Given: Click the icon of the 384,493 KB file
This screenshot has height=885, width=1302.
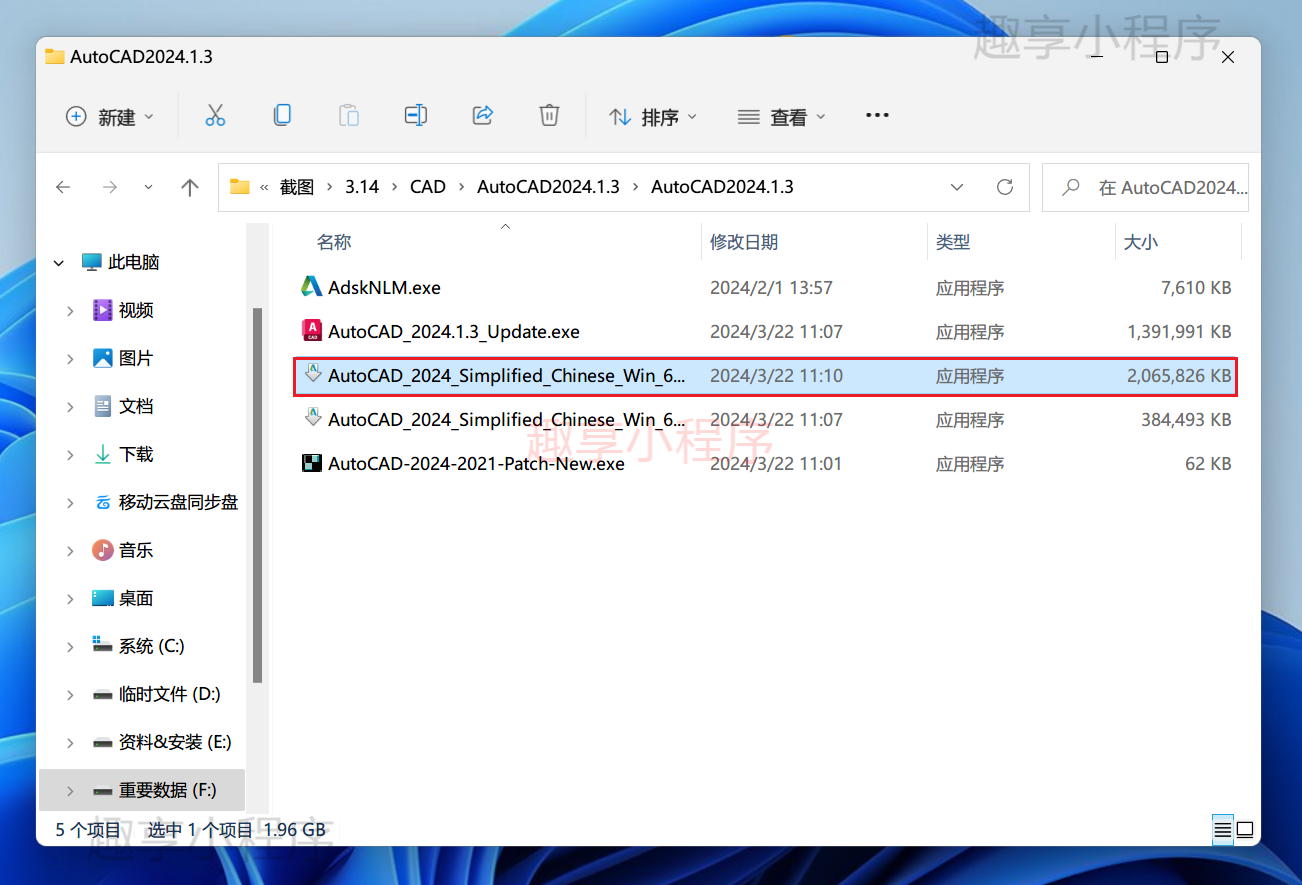Looking at the screenshot, I should pos(313,418).
